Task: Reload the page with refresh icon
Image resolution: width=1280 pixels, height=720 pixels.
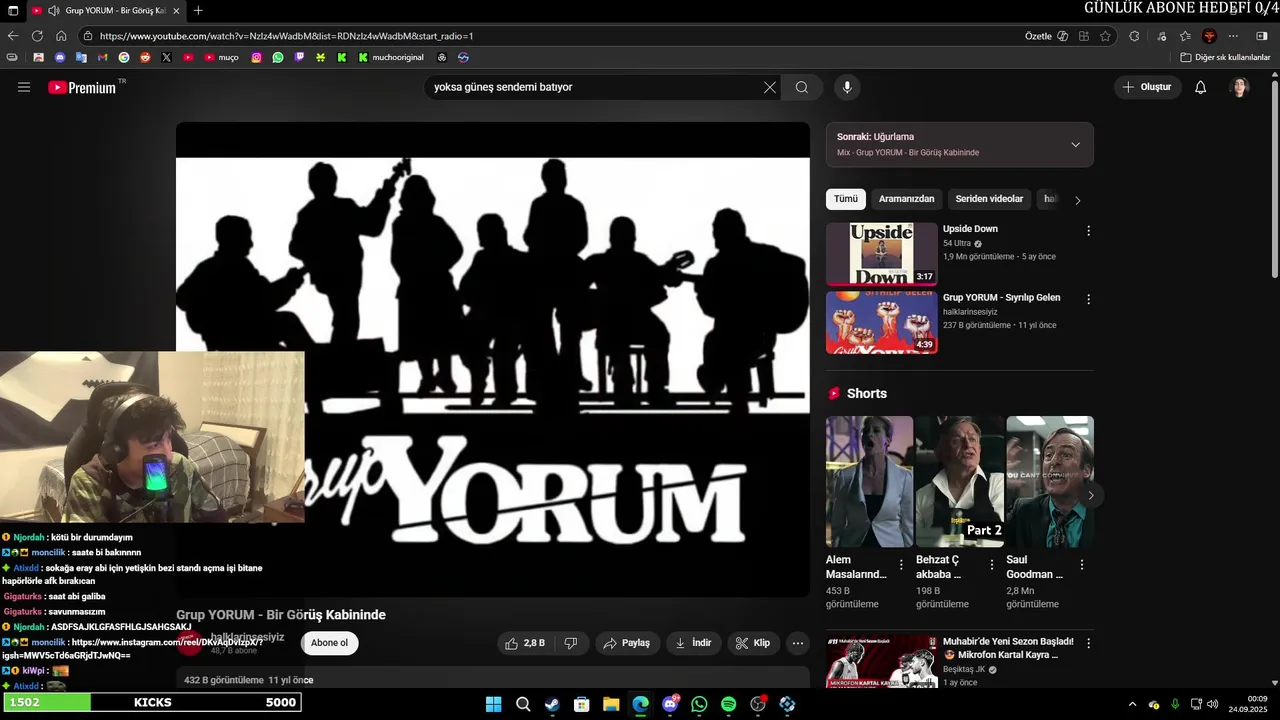Action: [x=37, y=36]
